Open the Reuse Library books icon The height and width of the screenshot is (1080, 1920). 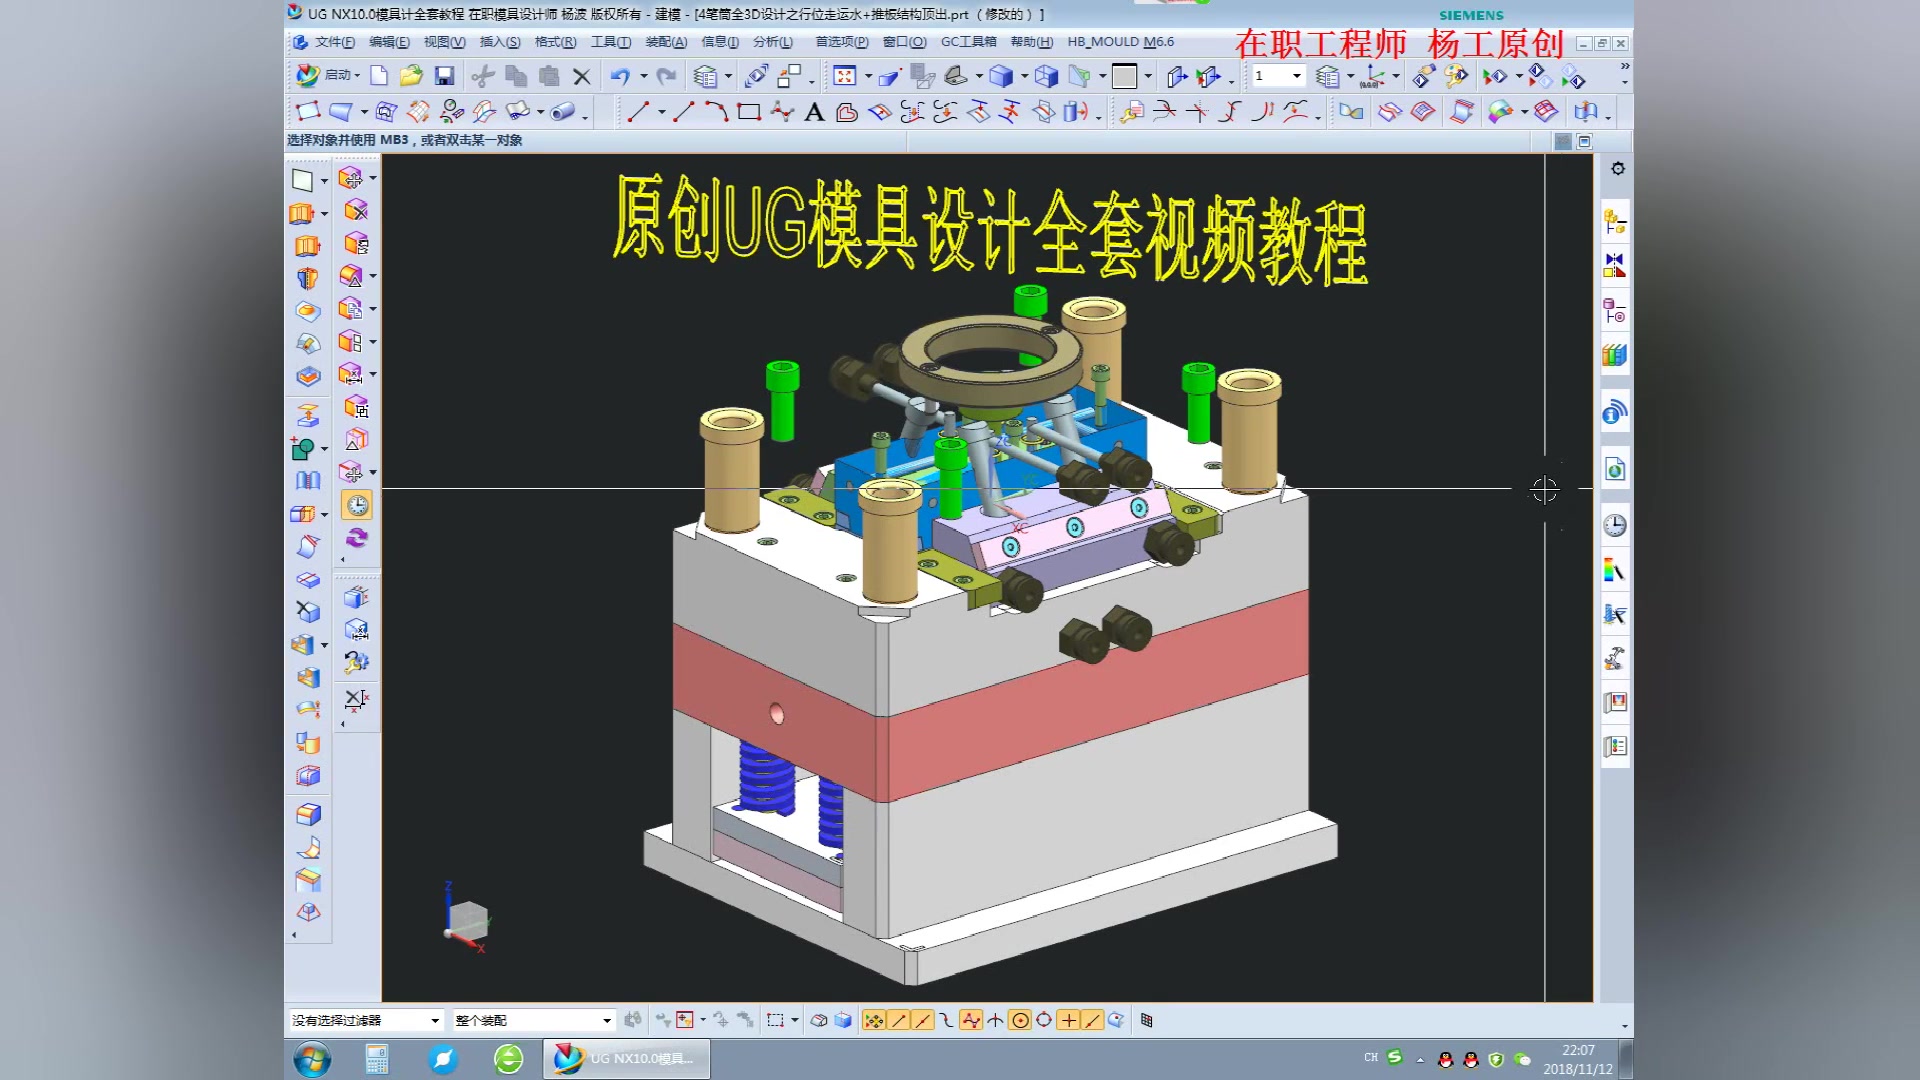[x=1615, y=355]
